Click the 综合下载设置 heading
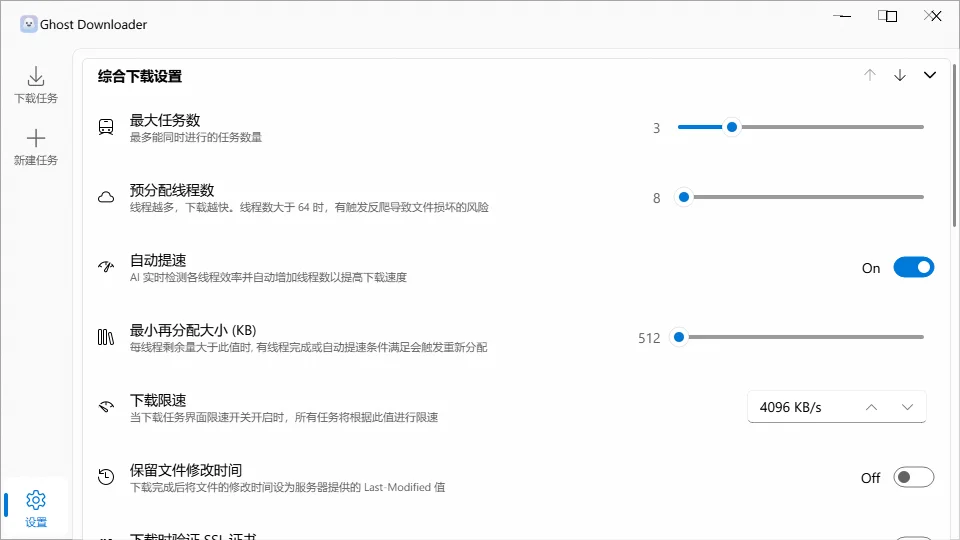This screenshot has height=540, width=960. pos(140,77)
